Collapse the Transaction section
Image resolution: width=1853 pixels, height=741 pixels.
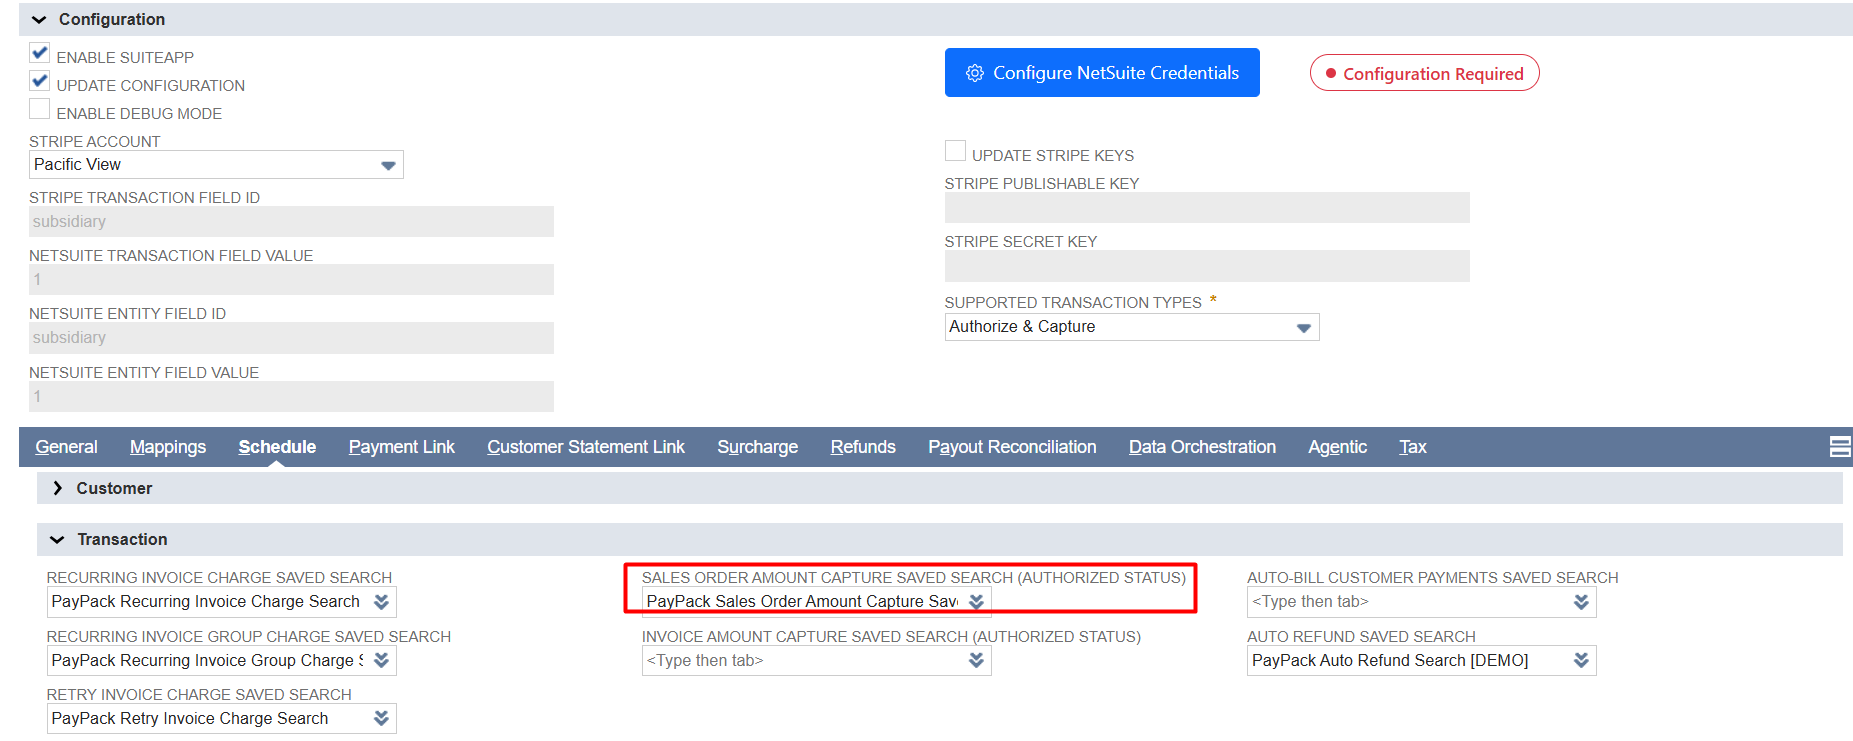pos(57,540)
